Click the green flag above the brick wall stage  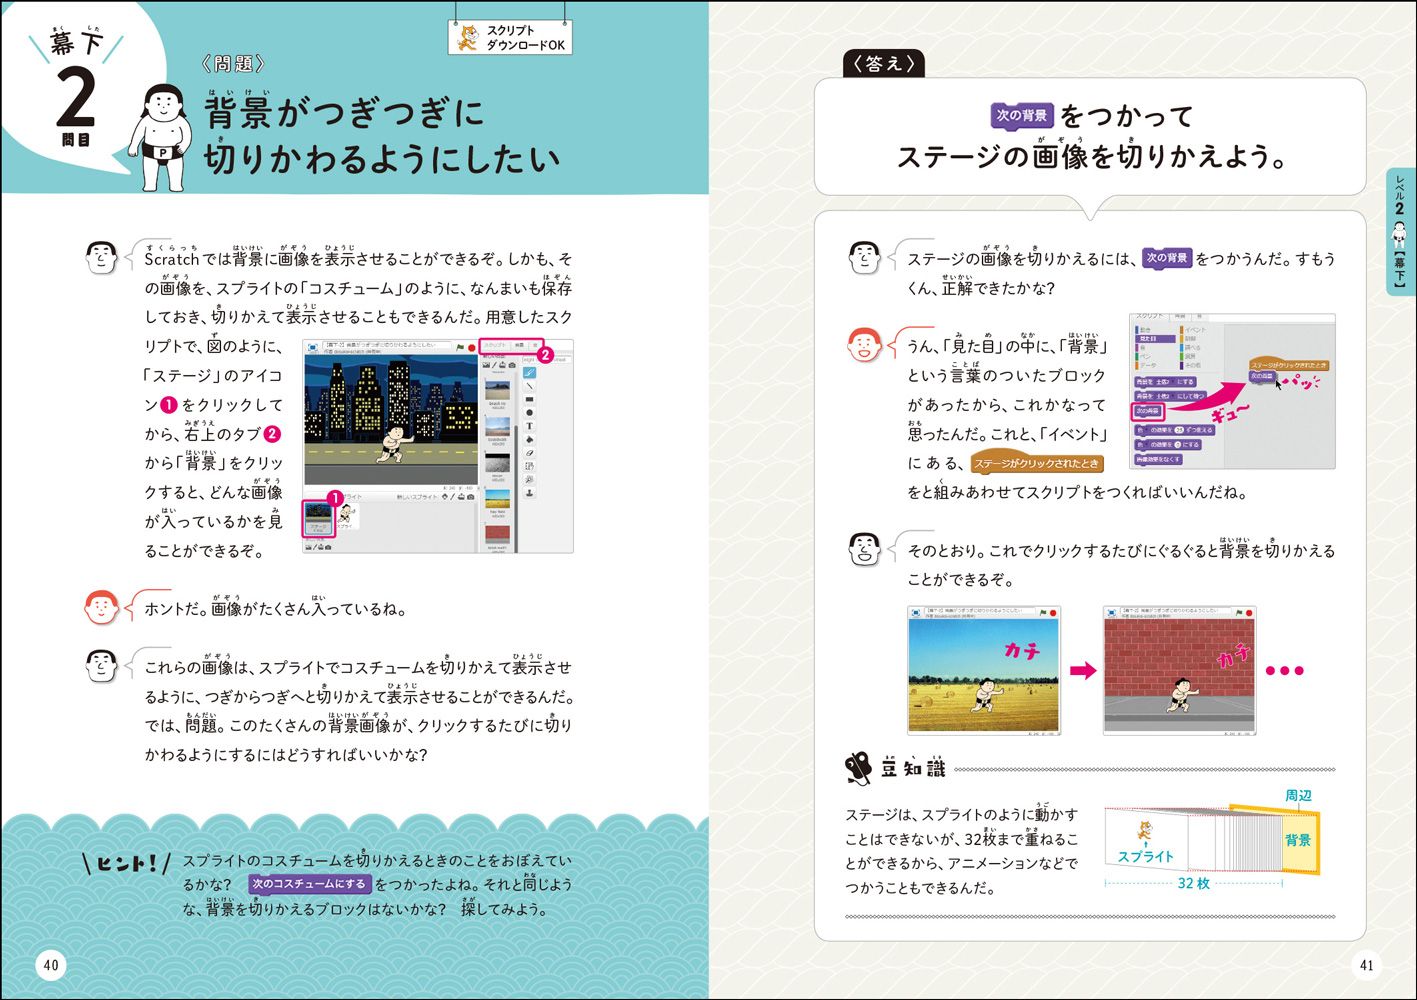tap(1239, 612)
